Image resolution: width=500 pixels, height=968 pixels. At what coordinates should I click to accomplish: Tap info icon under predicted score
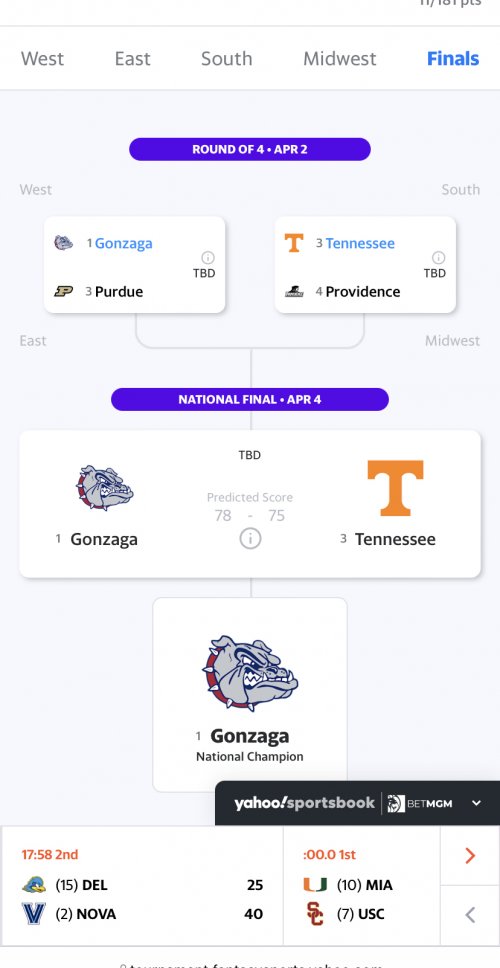click(x=250, y=539)
